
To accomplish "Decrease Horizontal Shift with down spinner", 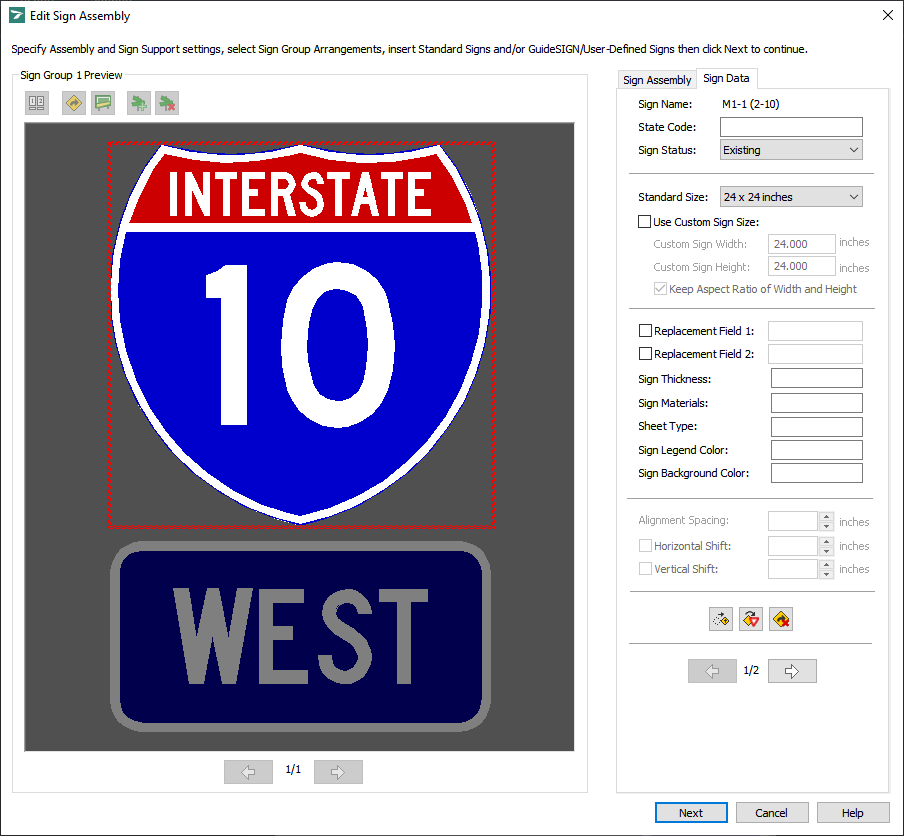I will click(x=826, y=550).
